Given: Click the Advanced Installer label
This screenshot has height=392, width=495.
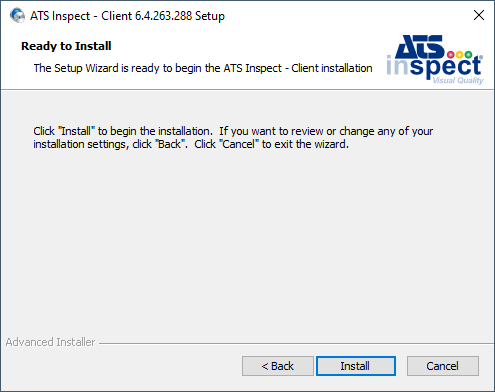Looking at the screenshot, I should [x=50, y=342].
